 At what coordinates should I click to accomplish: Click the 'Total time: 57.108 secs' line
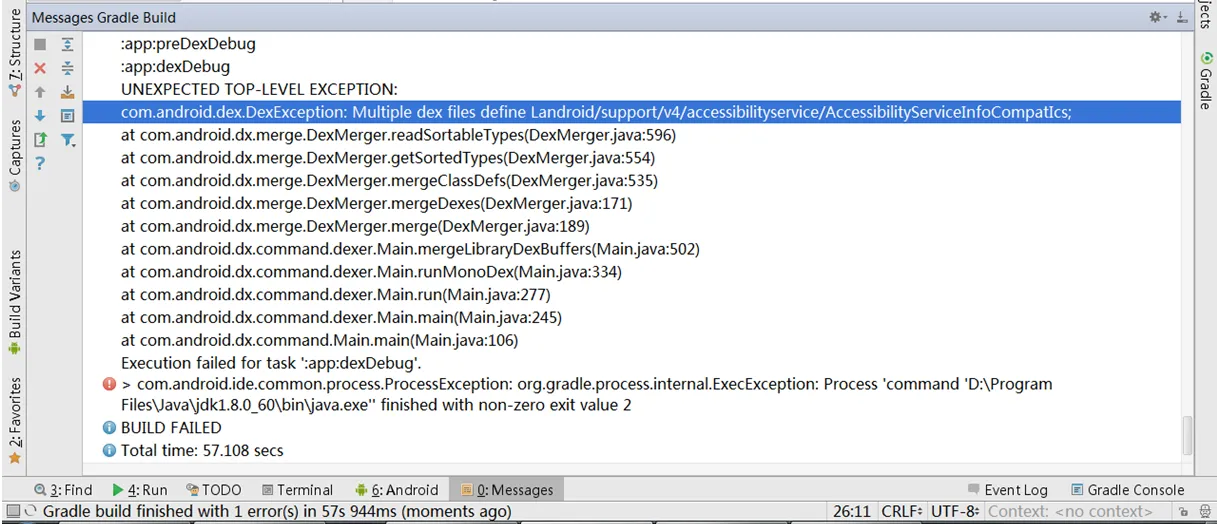202,450
